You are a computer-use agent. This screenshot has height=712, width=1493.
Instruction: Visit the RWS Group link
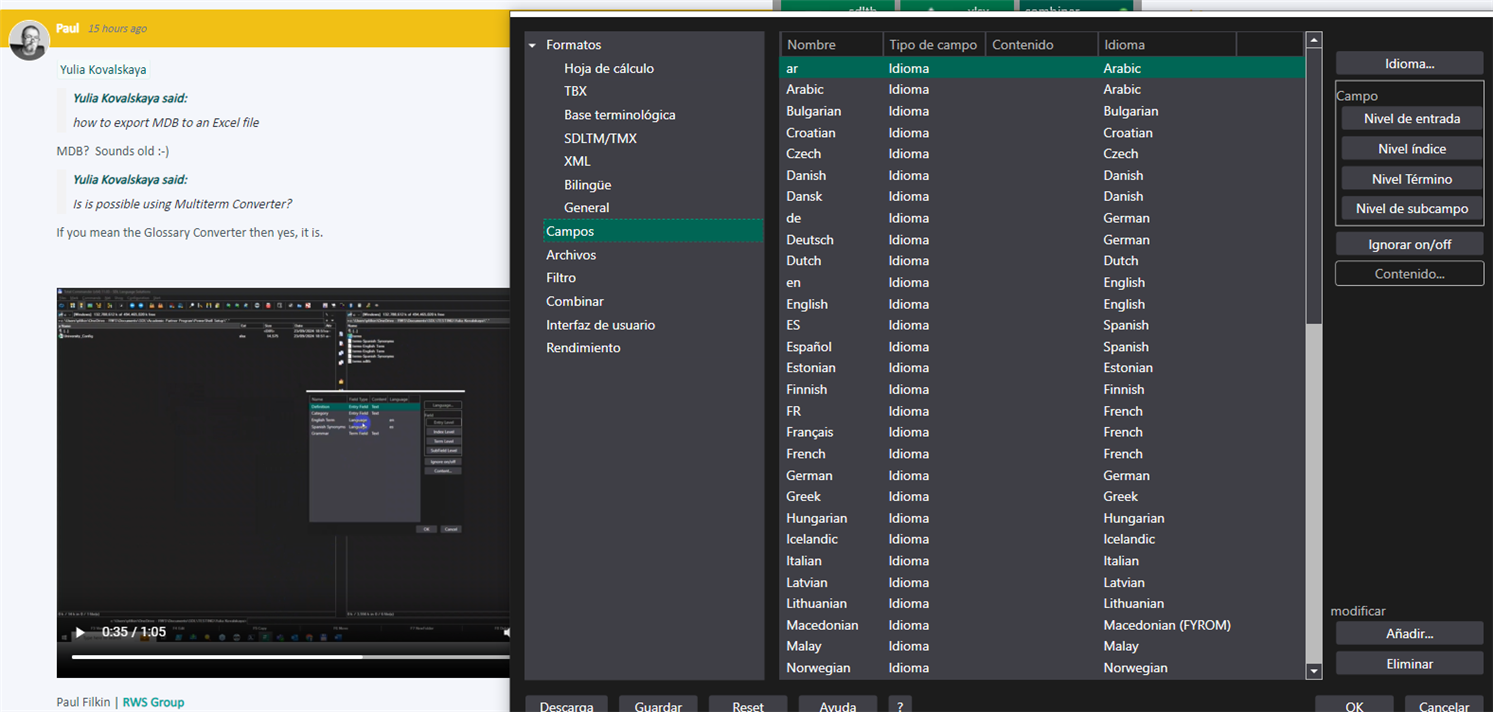coord(152,702)
